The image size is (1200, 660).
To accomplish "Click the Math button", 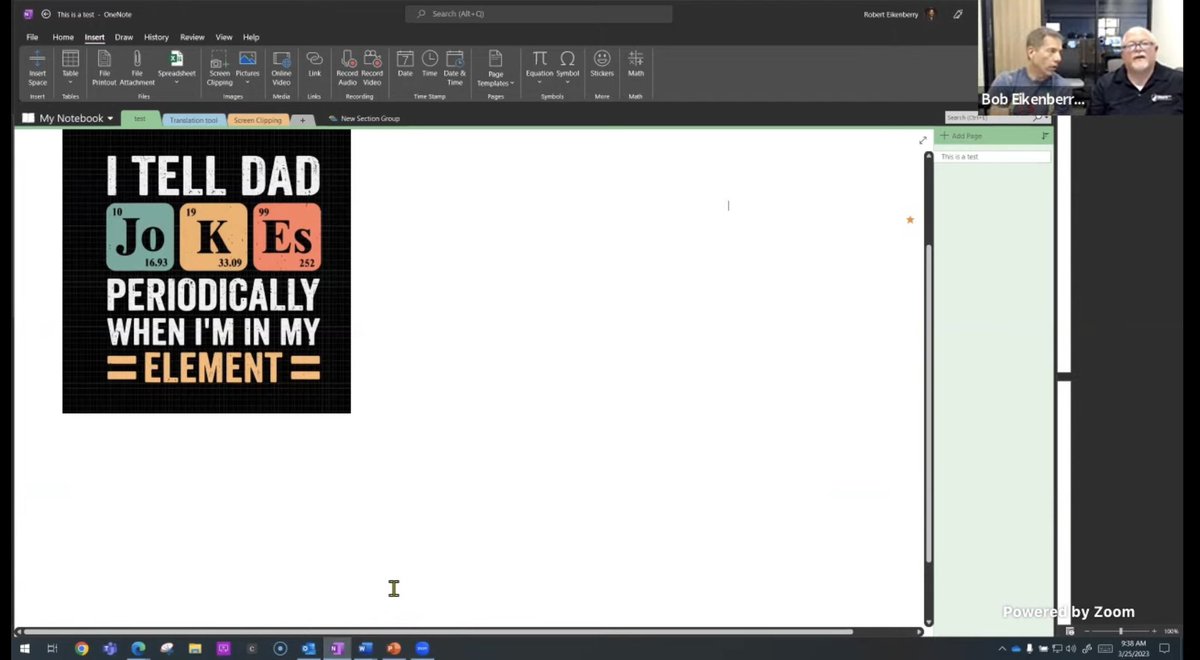I will (x=636, y=64).
